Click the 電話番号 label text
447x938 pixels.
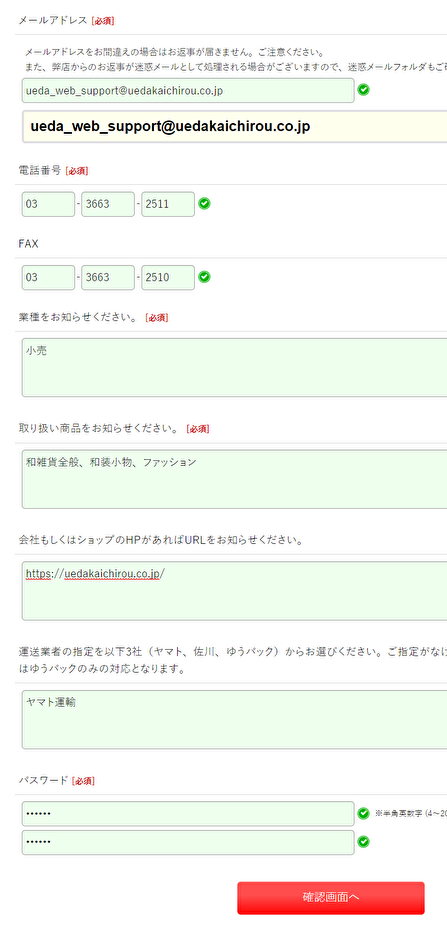pos(39,170)
